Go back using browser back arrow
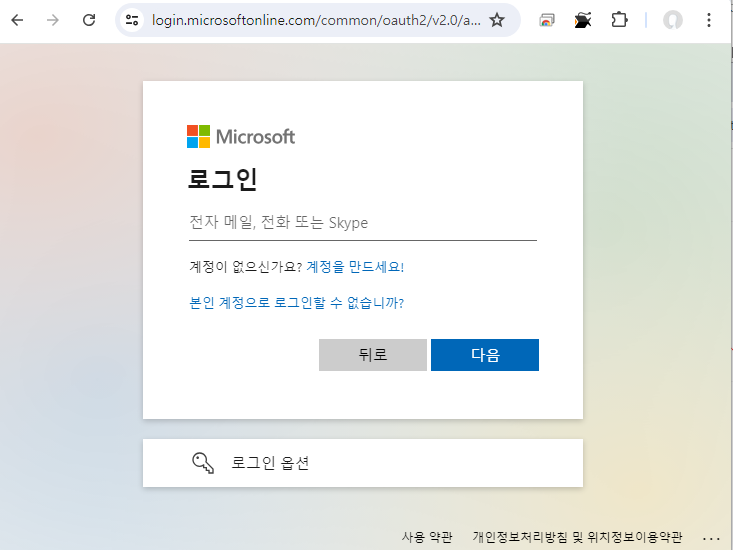Image resolution: width=733 pixels, height=550 pixels. [x=17, y=20]
